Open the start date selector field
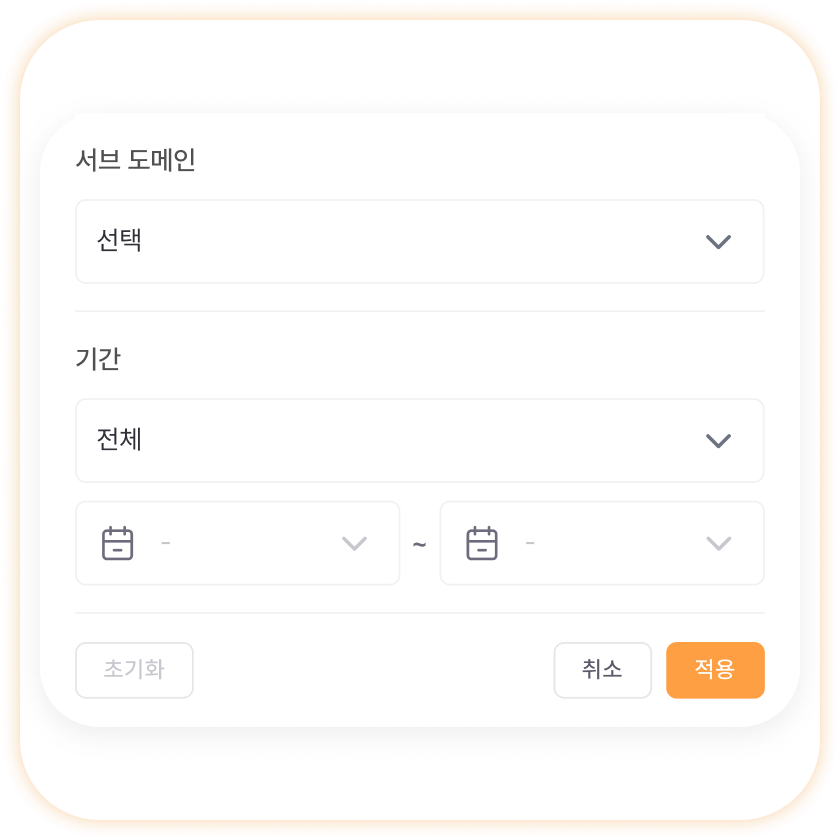 tap(238, 543)
